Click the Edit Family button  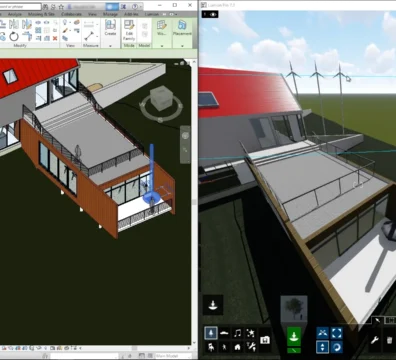point(129,30)
